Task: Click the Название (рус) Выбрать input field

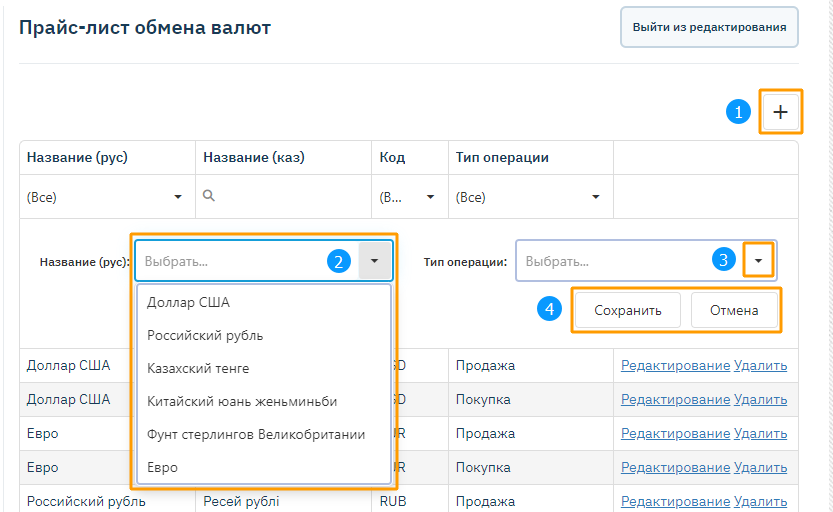Action: click(247, 261)
